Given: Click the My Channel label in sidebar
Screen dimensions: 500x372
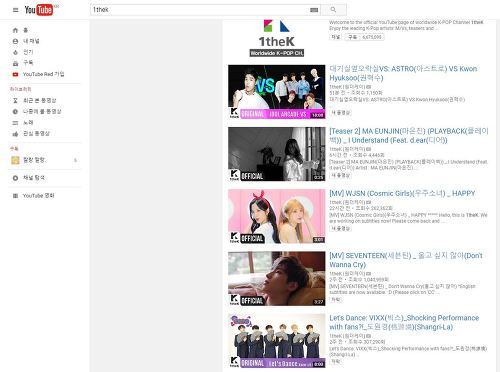Looking at the screenshot, I should [x=31, y=41].
